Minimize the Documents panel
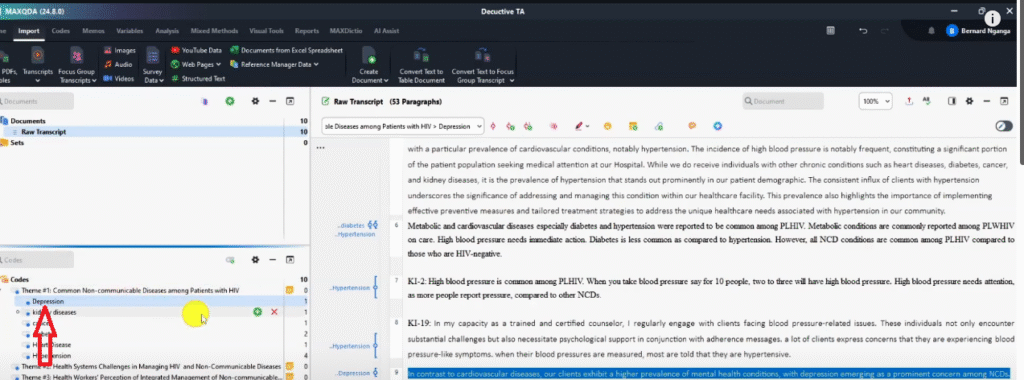 pyautogui.click(x=273, y=101)
